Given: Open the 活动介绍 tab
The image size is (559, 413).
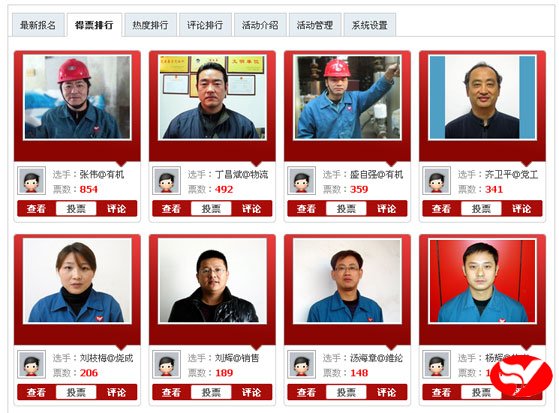Looking at the screenshot, I should pos(260,25).
